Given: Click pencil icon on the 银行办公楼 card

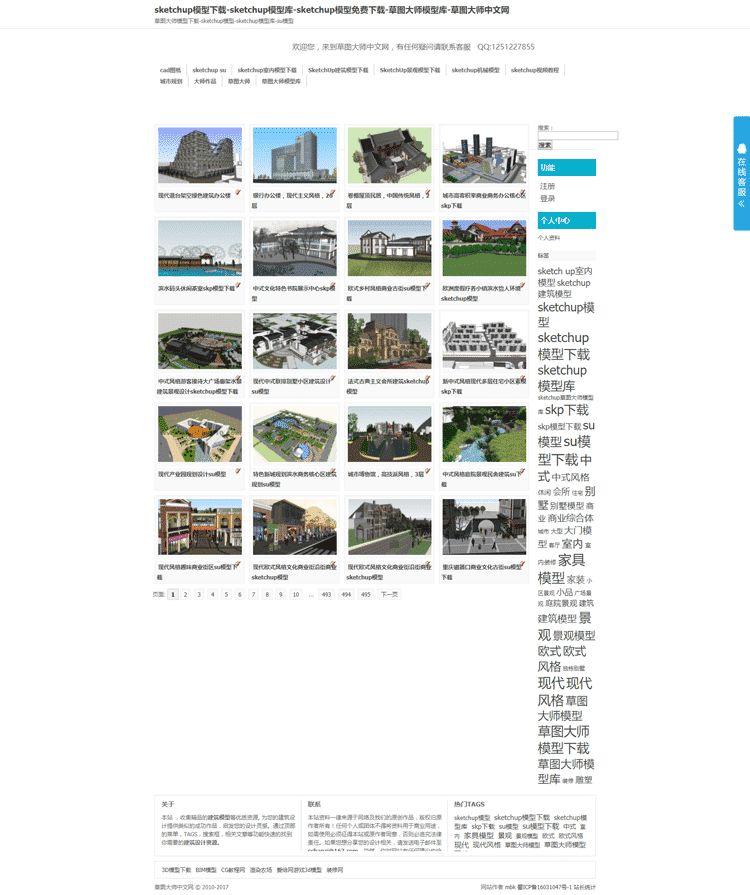Looking at the screenshot, I should click(x=333, y=193).
